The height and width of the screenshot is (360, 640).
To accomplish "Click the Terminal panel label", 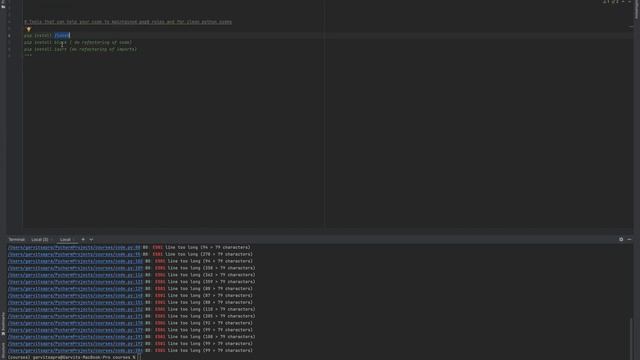I will (17, 240).
